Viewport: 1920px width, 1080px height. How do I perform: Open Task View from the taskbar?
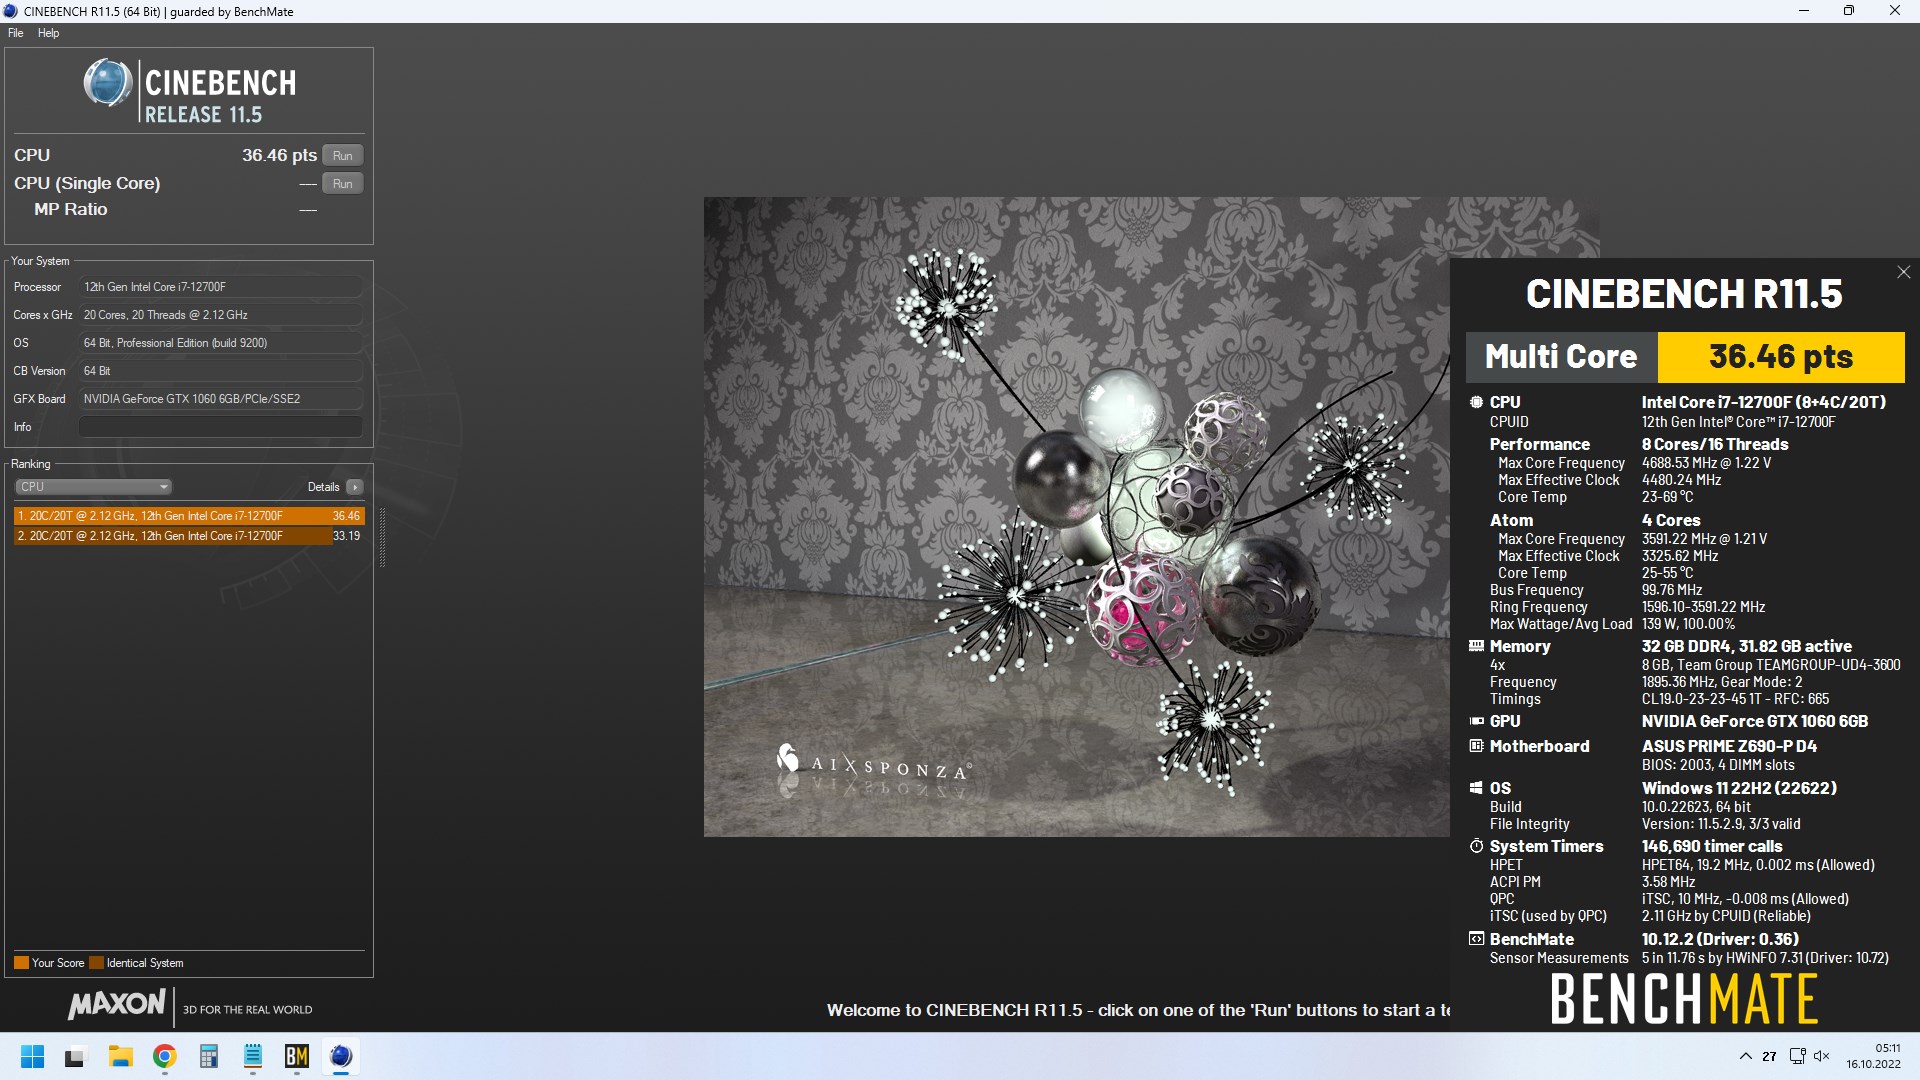[76, 1056]
